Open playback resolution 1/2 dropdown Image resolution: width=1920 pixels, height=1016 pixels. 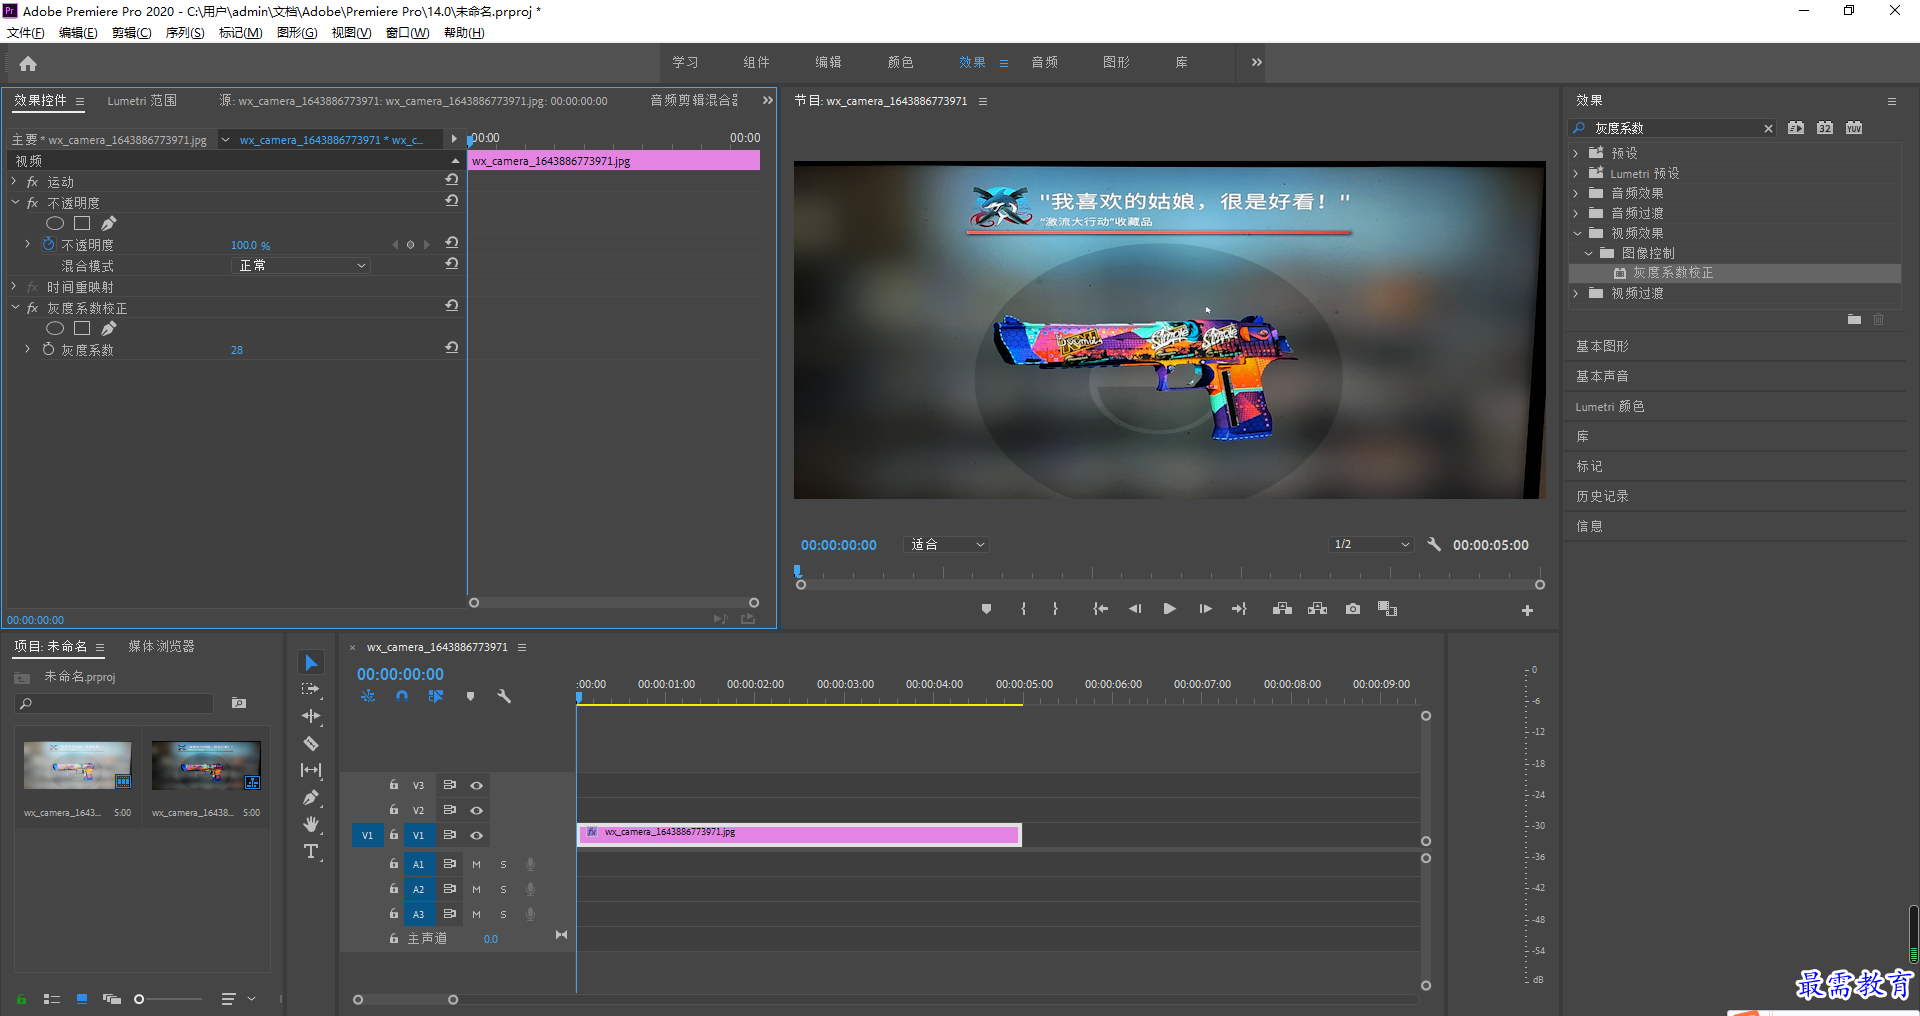coord(1371,544)
